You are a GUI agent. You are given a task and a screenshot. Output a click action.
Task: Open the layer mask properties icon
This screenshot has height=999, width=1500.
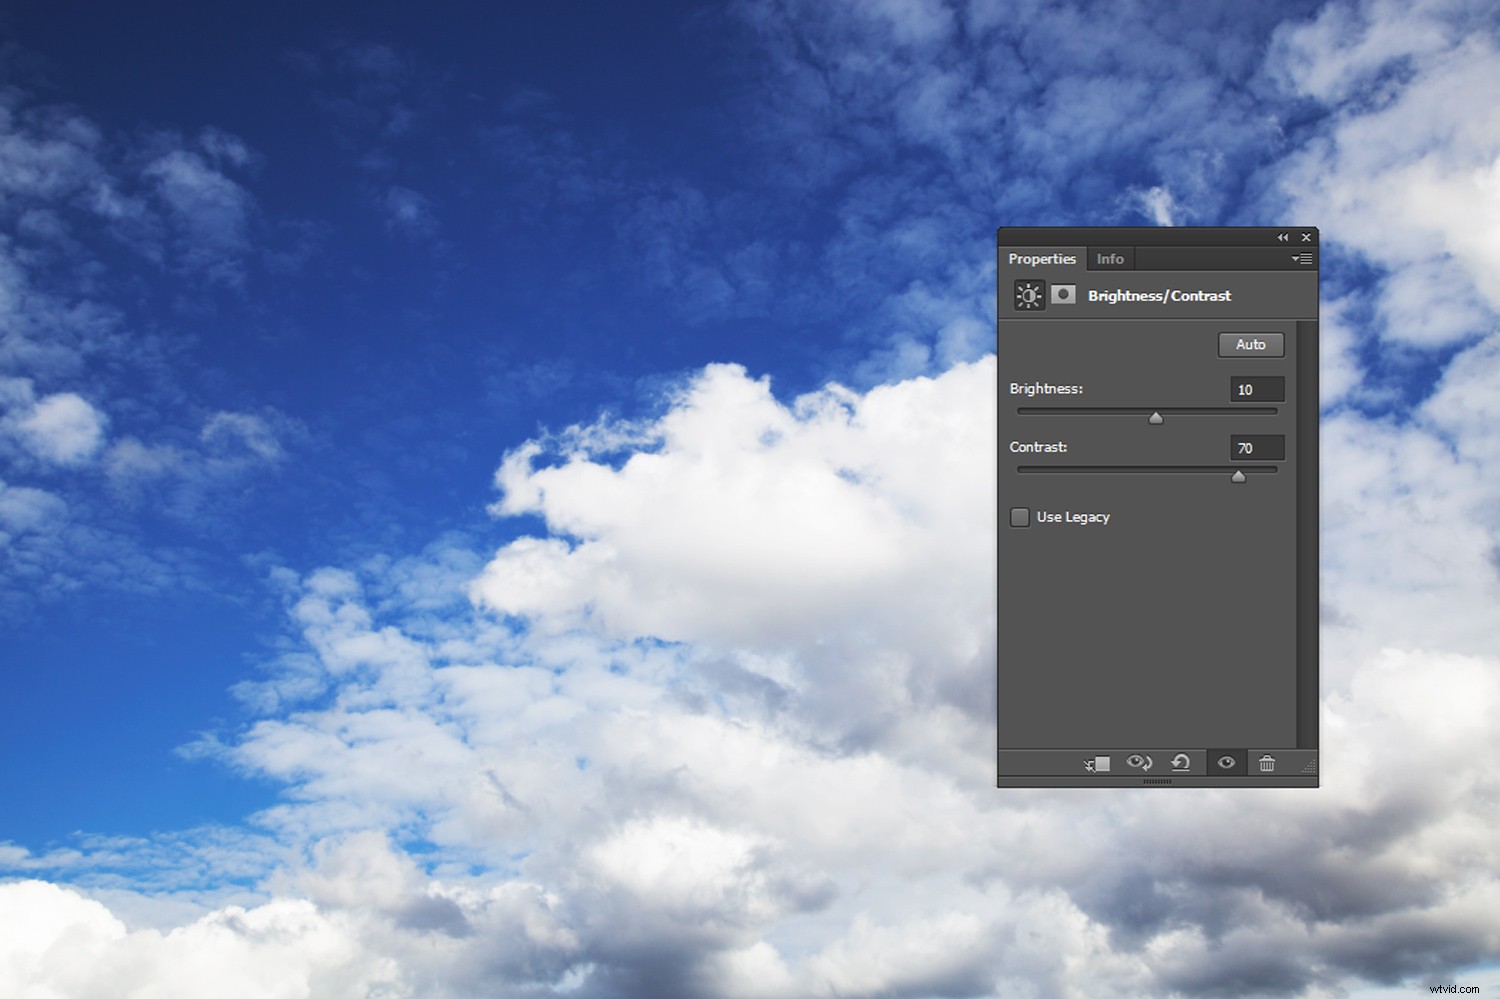click(1063, 294)
